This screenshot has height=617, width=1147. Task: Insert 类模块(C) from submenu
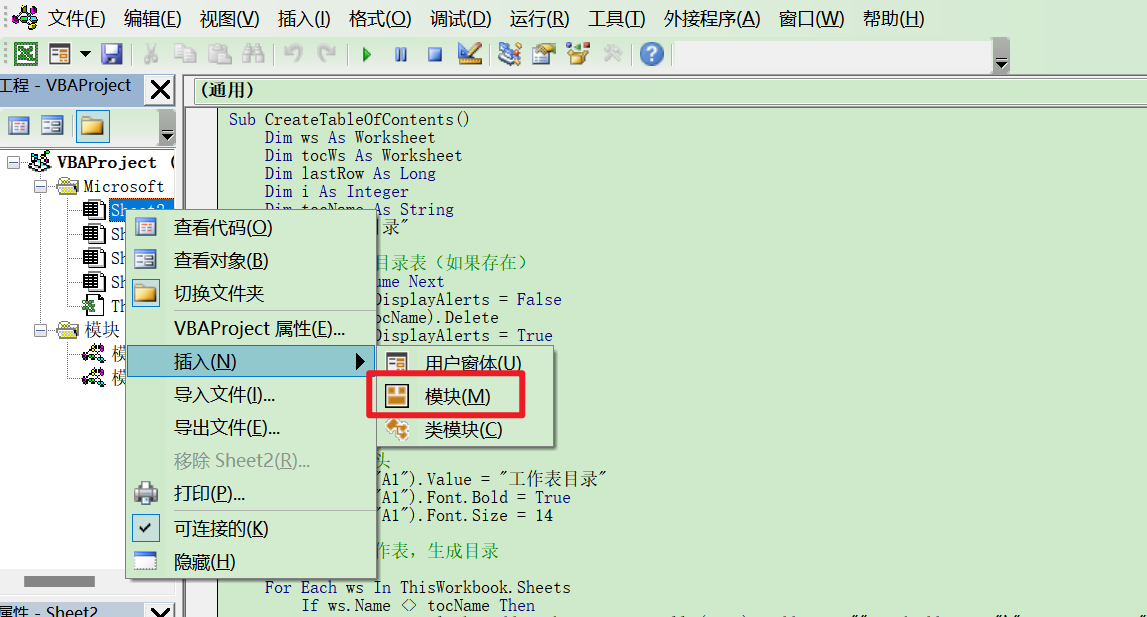[x=465, y=430]
